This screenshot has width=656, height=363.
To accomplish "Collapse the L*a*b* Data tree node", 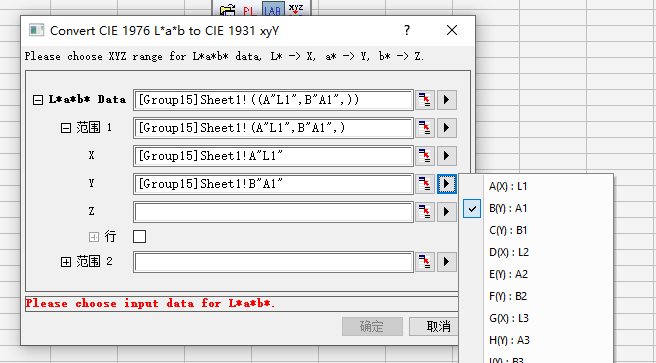I will [x=38, y=100].
